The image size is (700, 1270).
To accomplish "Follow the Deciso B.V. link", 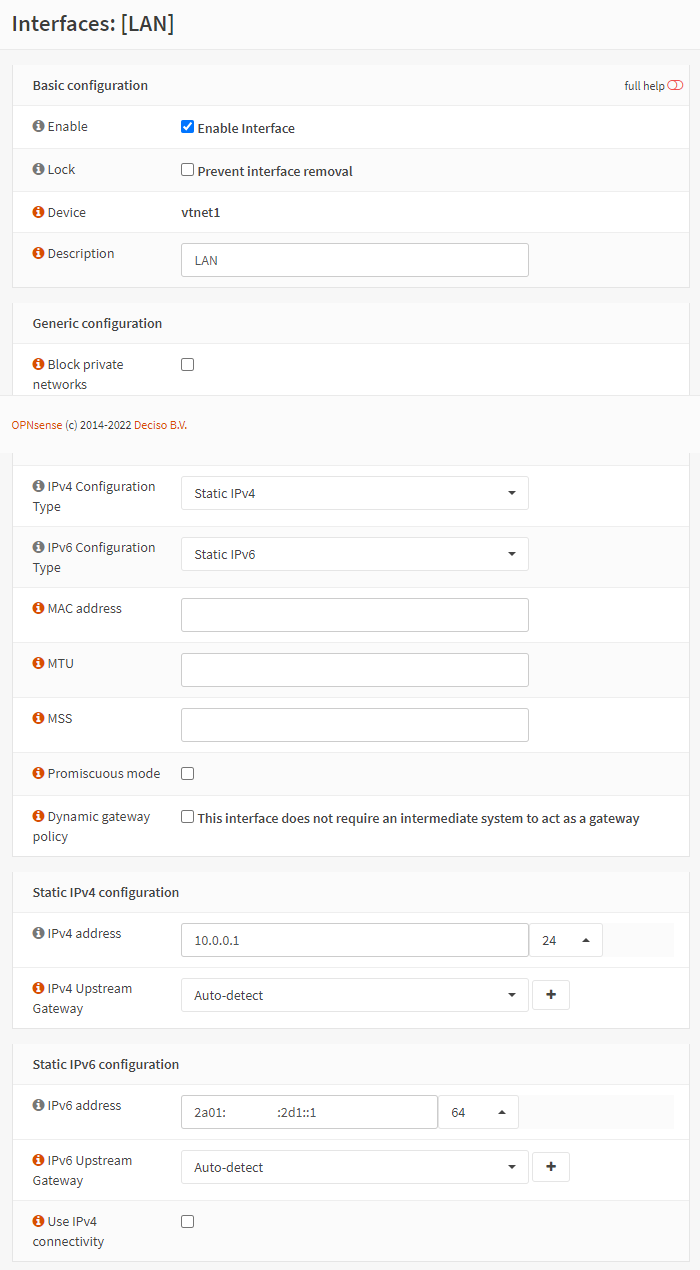I will [160, 425].
